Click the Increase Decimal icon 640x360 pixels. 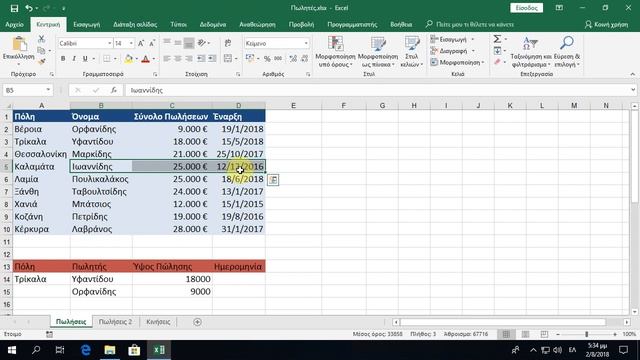point(293,59)
